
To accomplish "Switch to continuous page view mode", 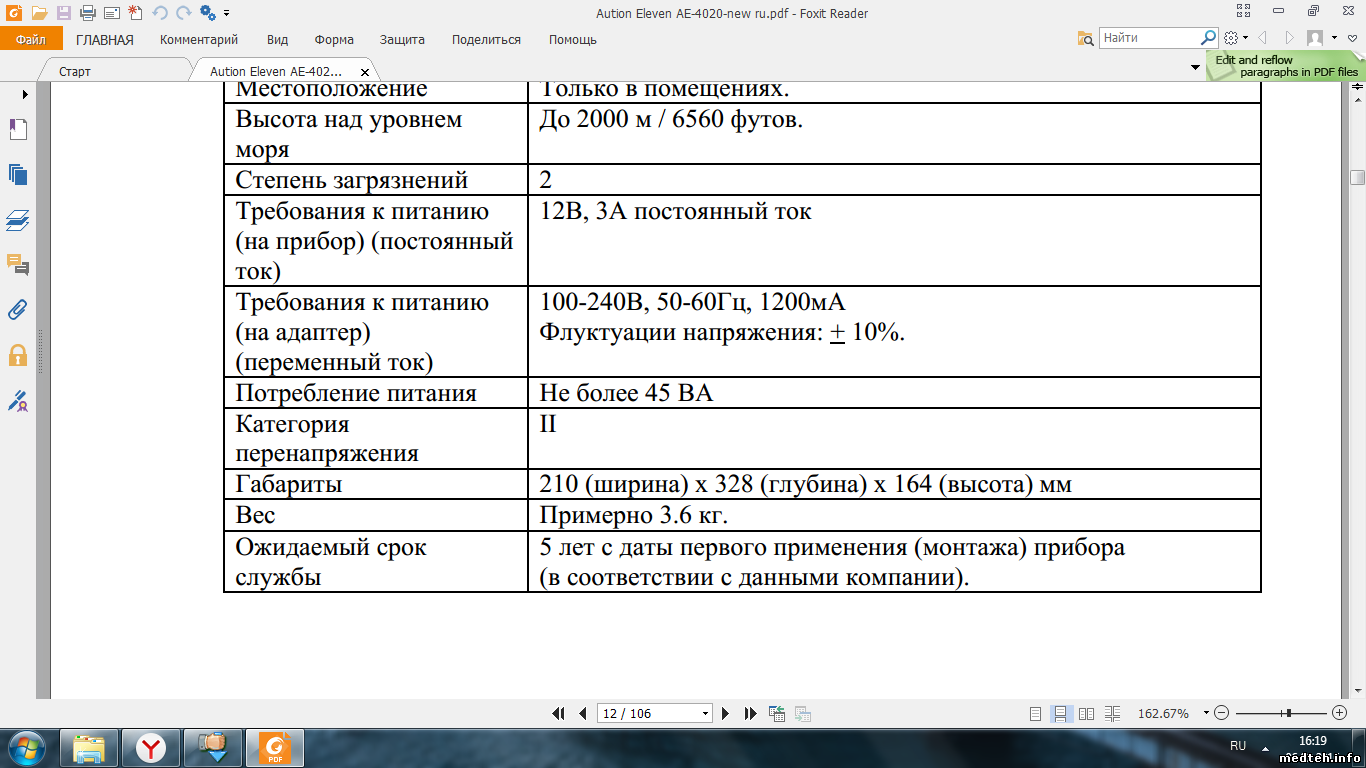I will (1061, 713).
